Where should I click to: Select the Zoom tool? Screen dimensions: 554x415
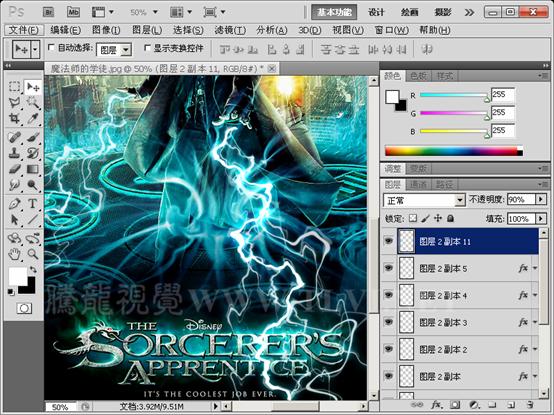click(x=33, y=254)
